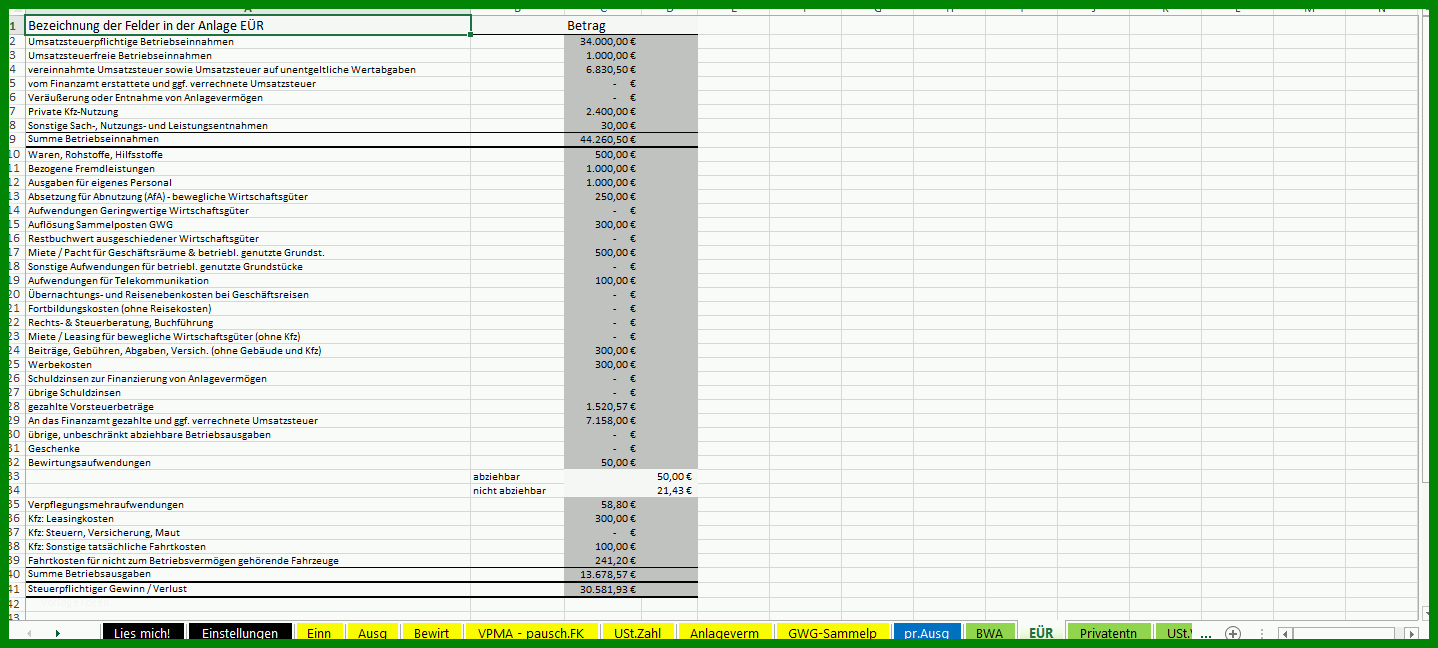Go to next sheet tabs arrow
Screen dimensions: 1438x648
click(57, 633)
